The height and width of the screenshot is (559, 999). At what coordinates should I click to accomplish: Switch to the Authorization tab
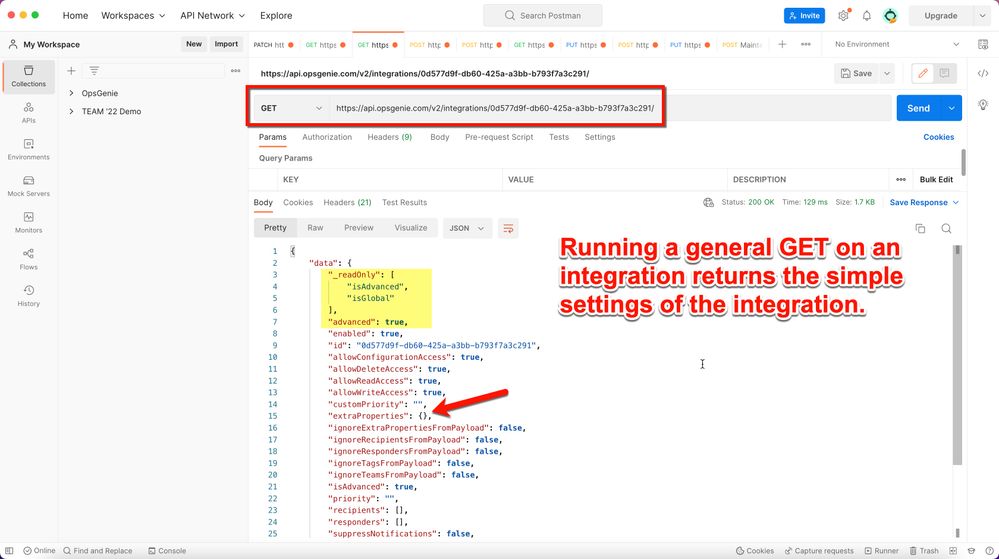[x=327, y=137]
